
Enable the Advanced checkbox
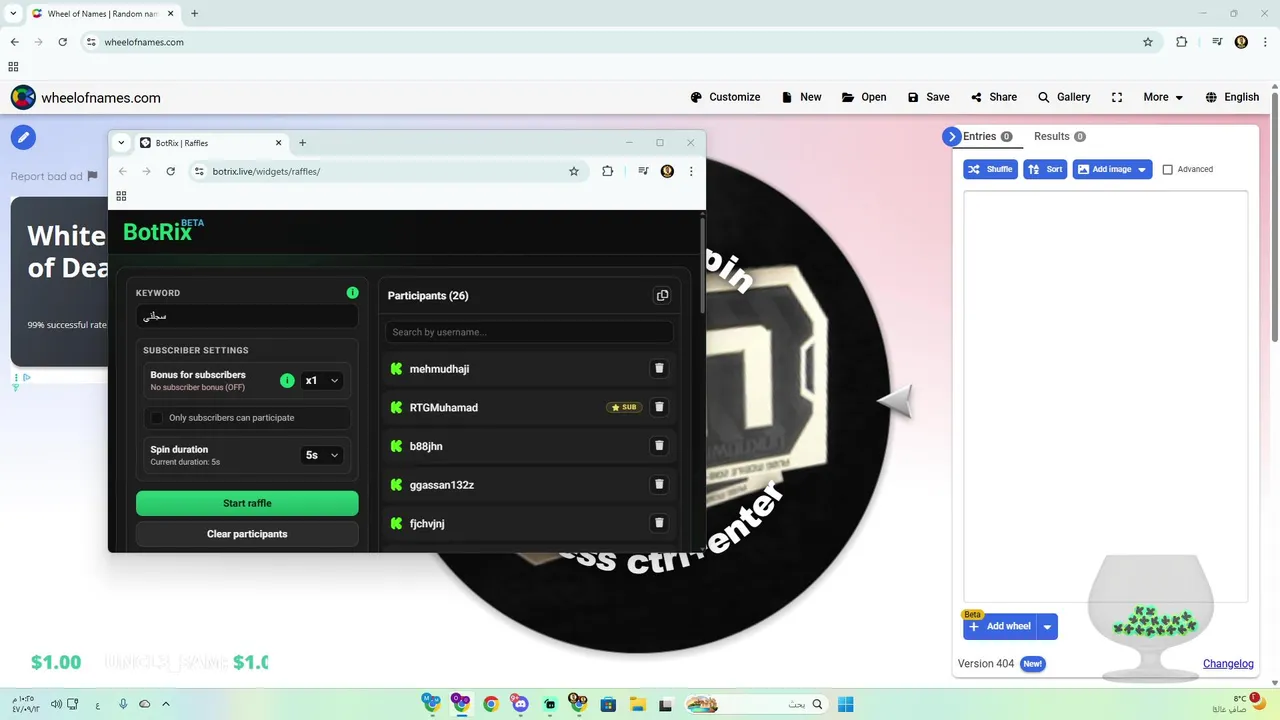tap(1167, 169)
